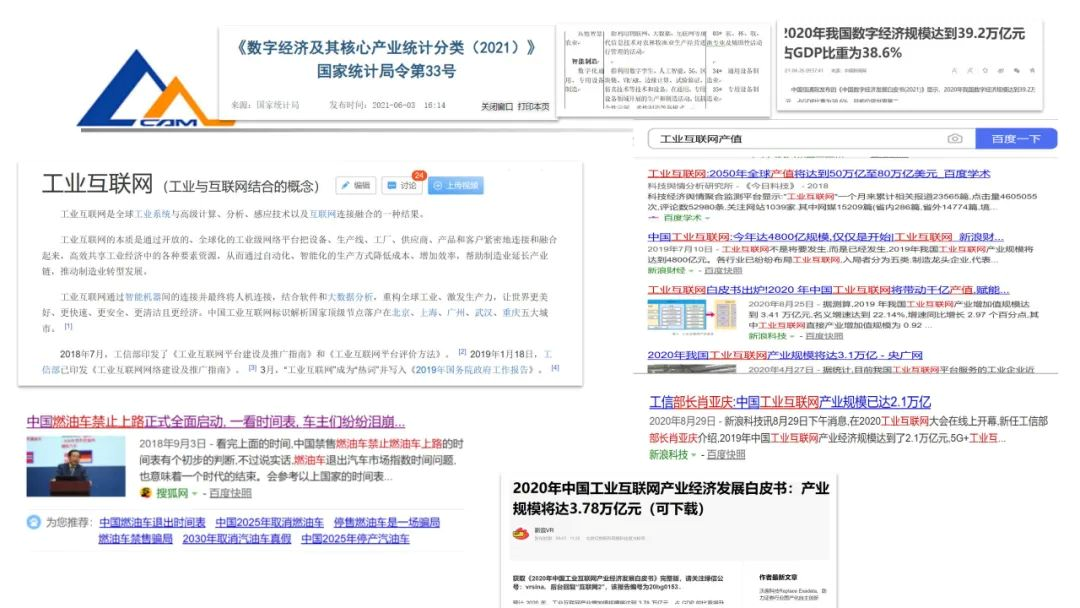Screen dimensions: 1080x608
Task: Follow the blue 互联网 link in the article's first sentence
Action: click(x=322, y=214)
